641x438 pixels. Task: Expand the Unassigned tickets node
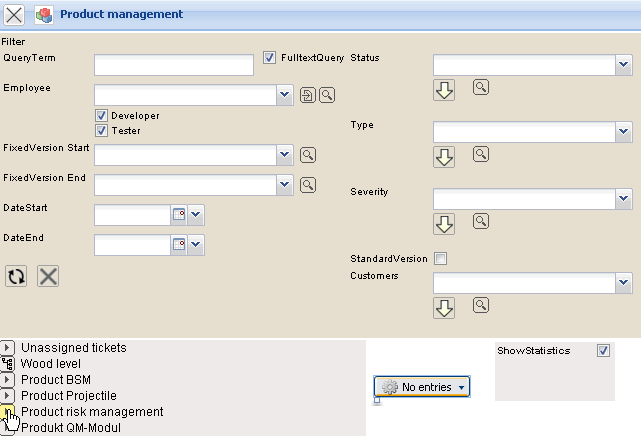pyautogui.click(x=8, y=348)
